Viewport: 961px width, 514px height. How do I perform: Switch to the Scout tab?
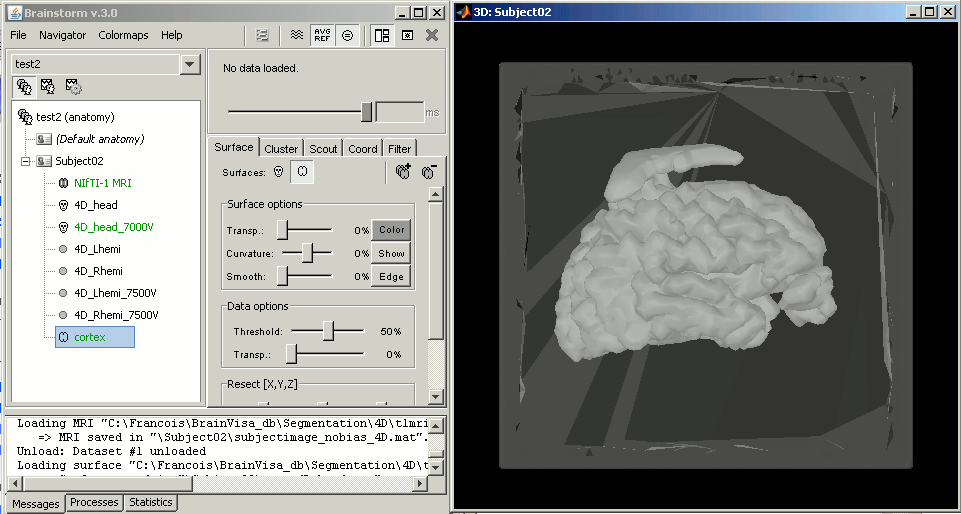point(322,149)
